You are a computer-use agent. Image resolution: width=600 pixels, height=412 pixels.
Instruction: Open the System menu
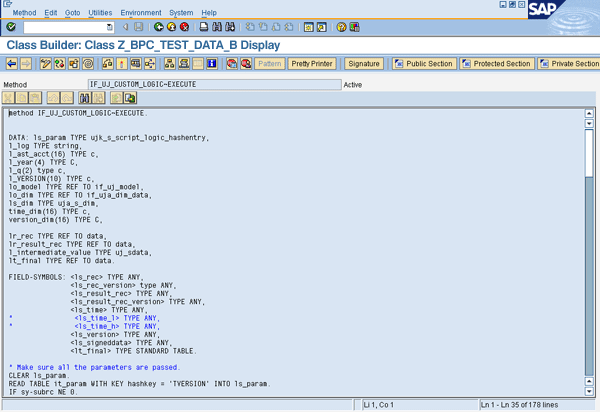tap(181, 13)
